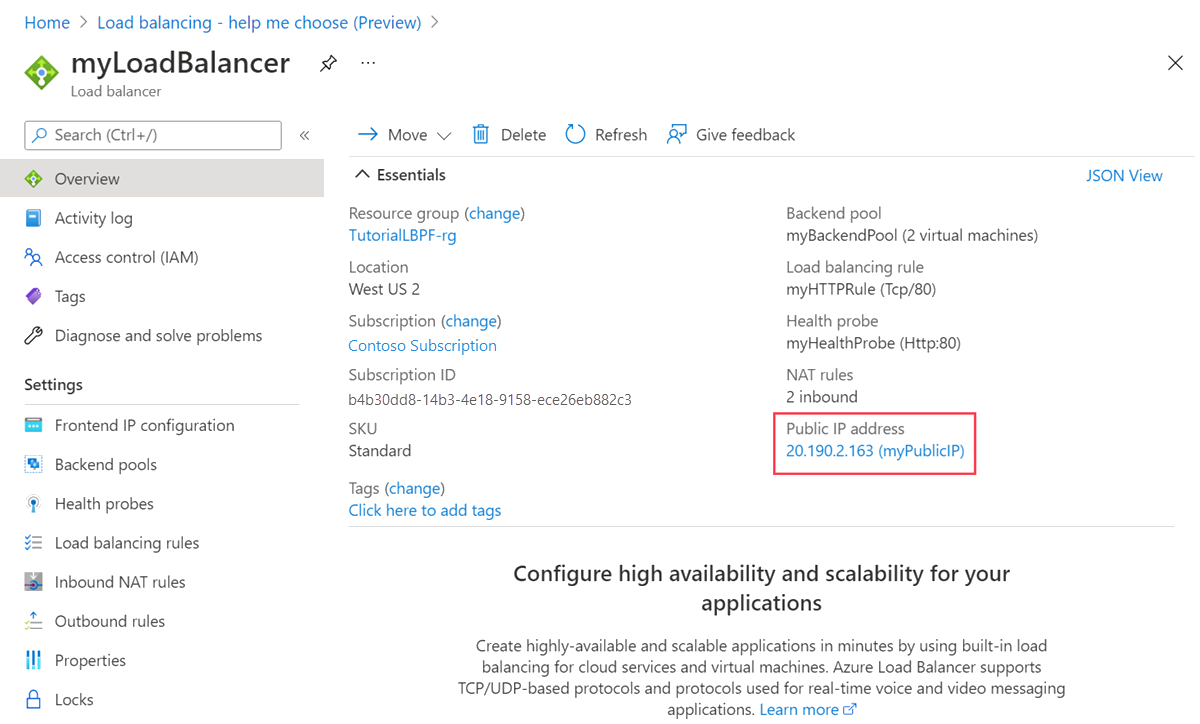The height and width of the screenshot is (724, 1200).
Task: Click the resource search field
Action: click(x=152, y=134)
